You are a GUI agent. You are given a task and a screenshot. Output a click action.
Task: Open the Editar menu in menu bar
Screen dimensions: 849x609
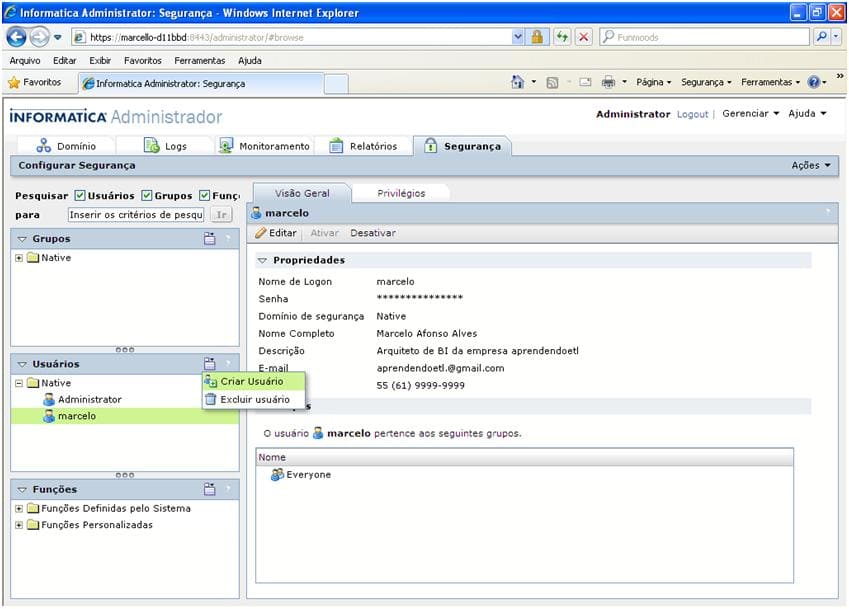click(x=64, y=61)
